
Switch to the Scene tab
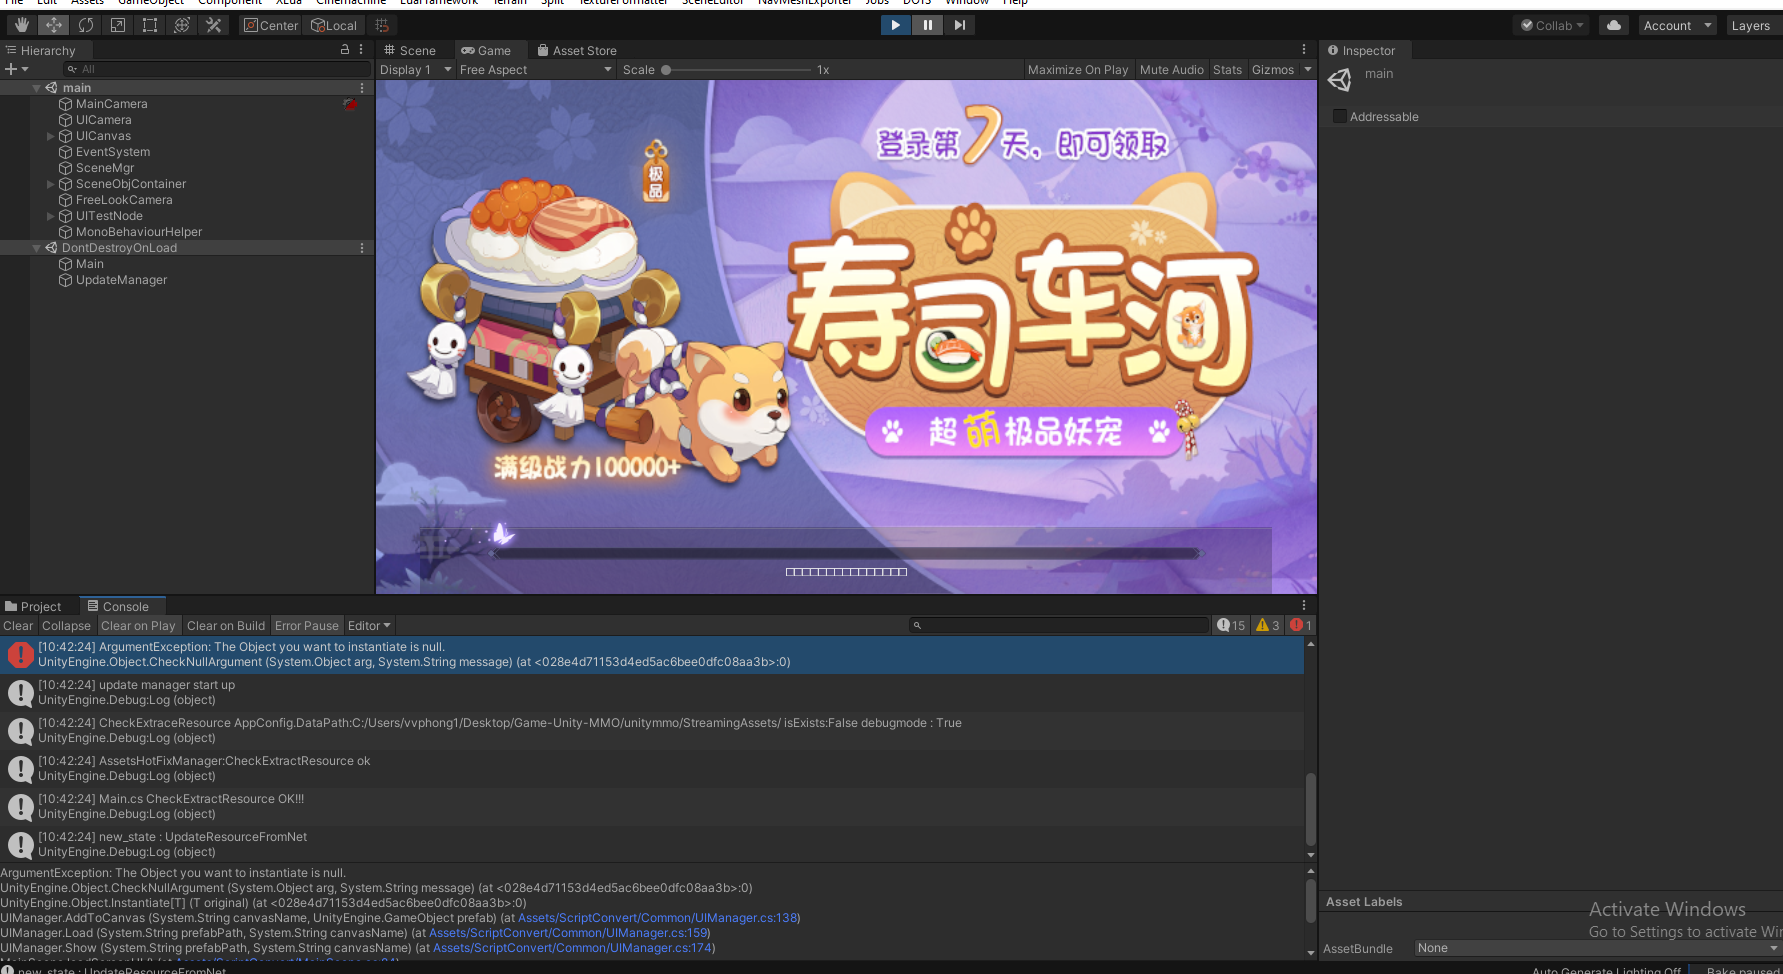(410, 50)
